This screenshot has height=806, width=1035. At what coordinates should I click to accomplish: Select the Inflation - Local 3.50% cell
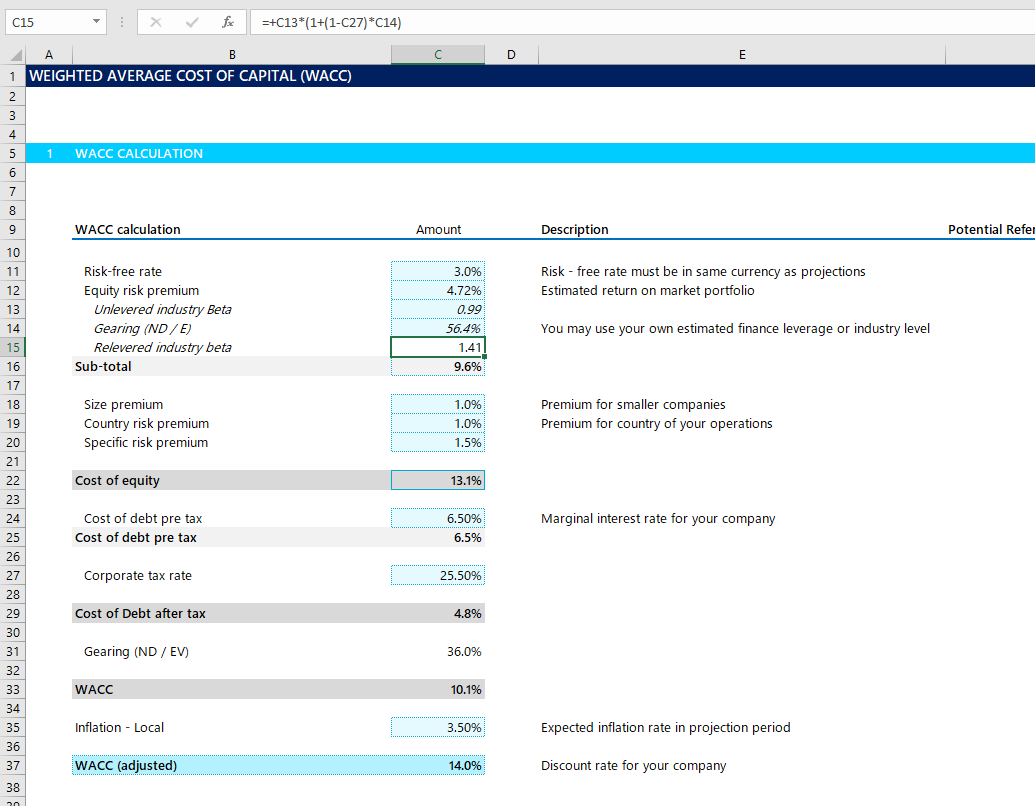pos(437,727)
